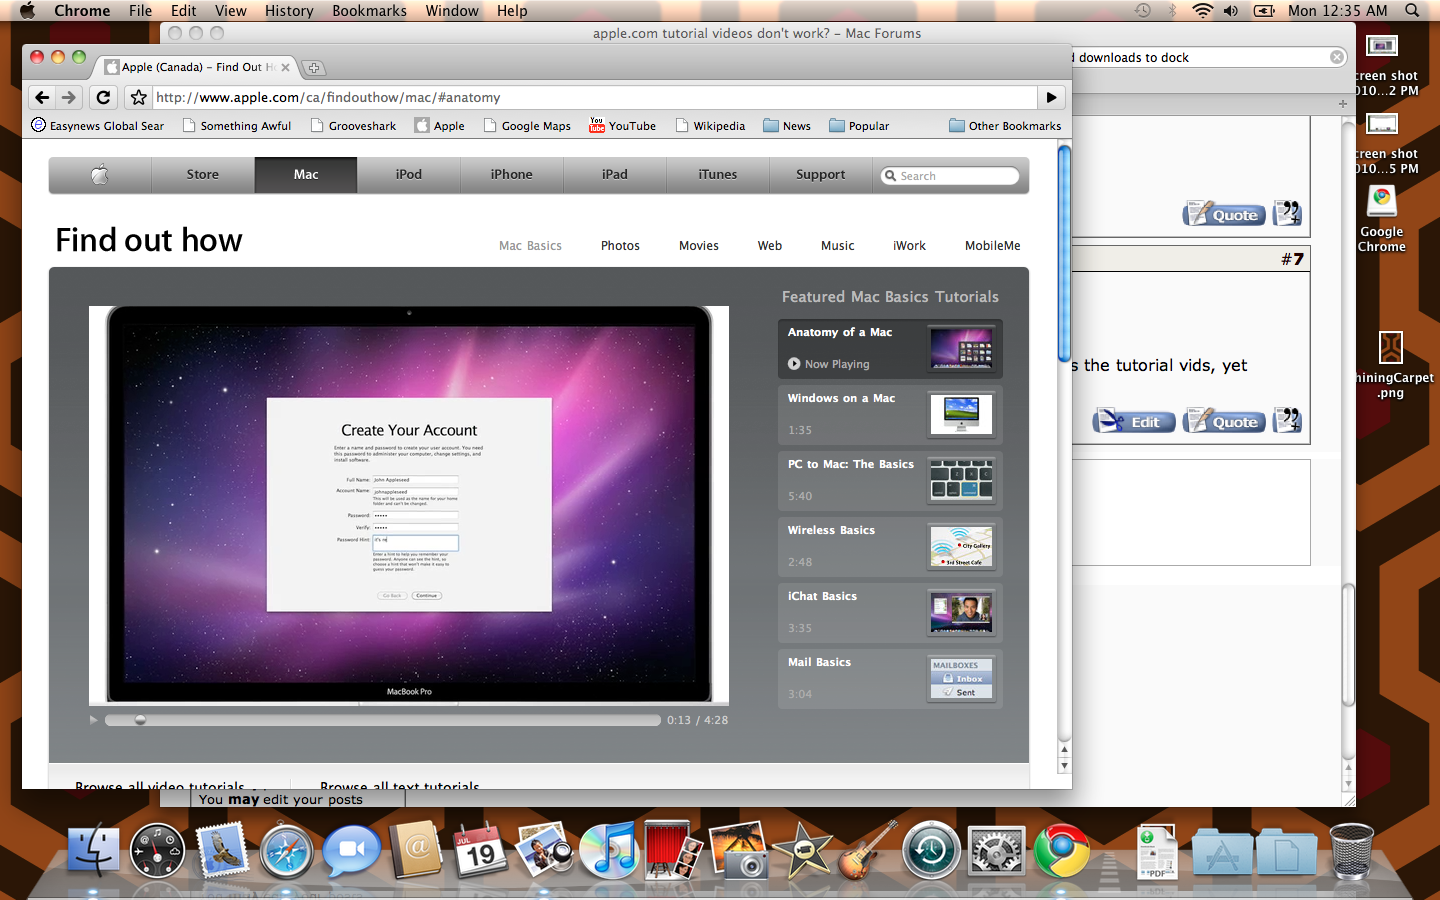This screenshot has width=1440, height=900.
Task: Open GarageBand from the dock
Action: (x=866, y=851)
